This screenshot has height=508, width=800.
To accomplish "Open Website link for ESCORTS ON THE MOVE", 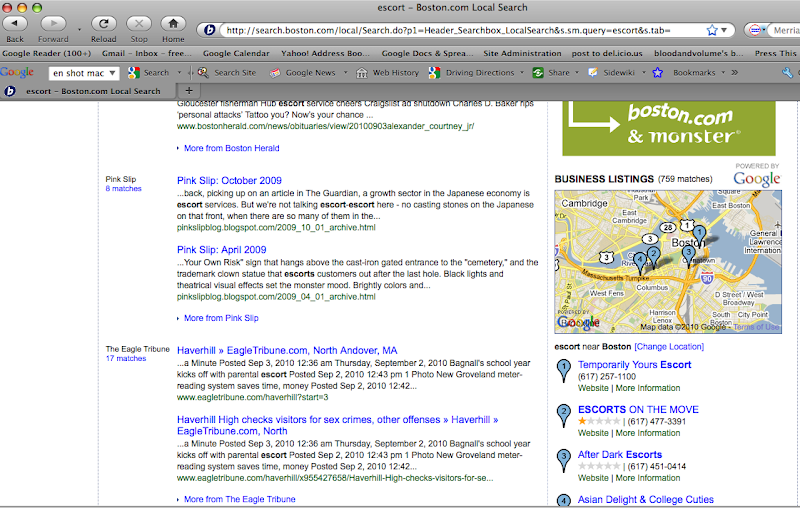I will [x=593, y=433].
